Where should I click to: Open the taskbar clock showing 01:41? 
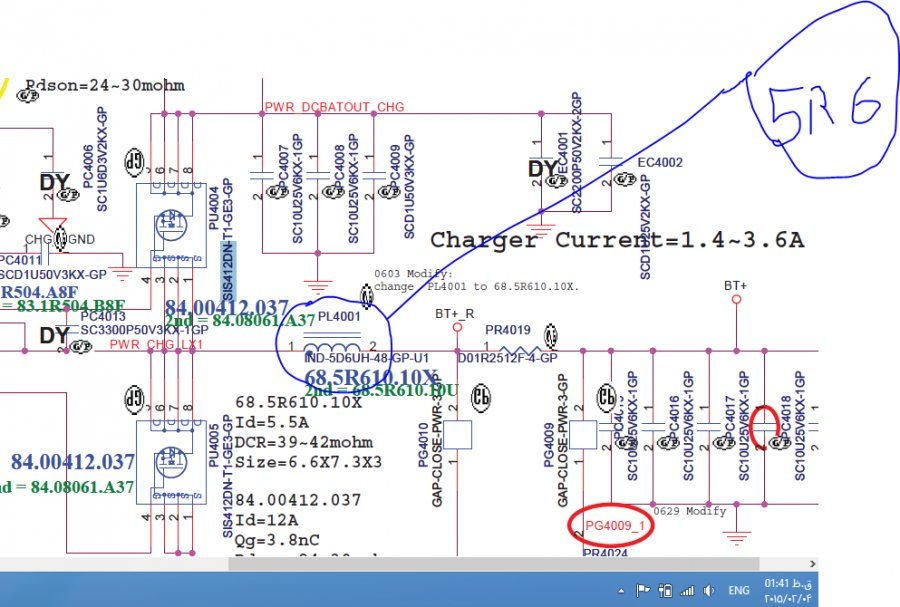pyautogui.click(x=788, y=591)
